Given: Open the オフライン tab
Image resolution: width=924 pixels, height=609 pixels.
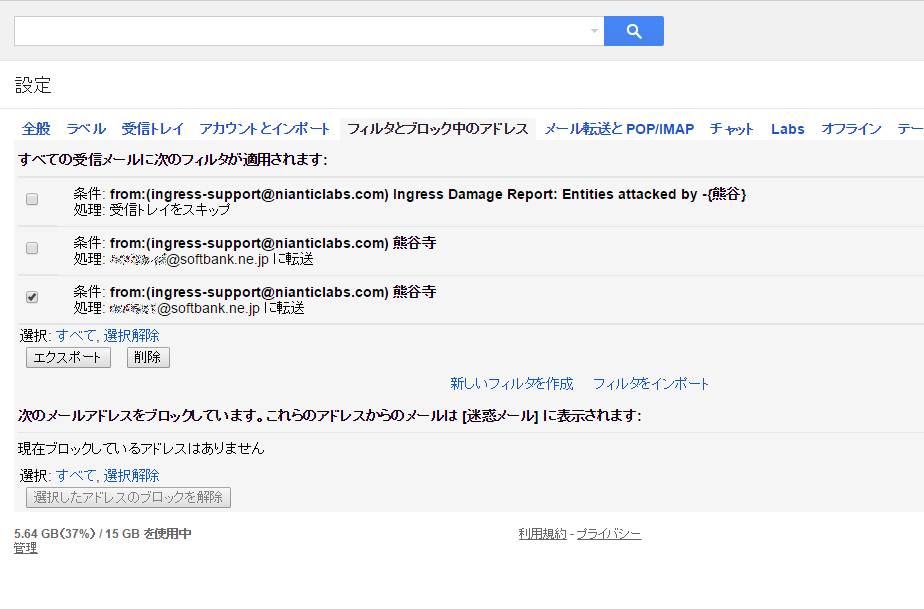Looking at the screenshot, I should (x=851, y=129).
